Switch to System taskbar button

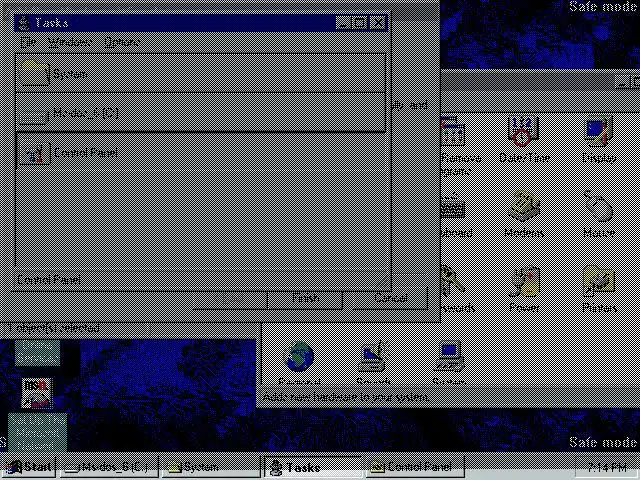(x=211, y=467)
